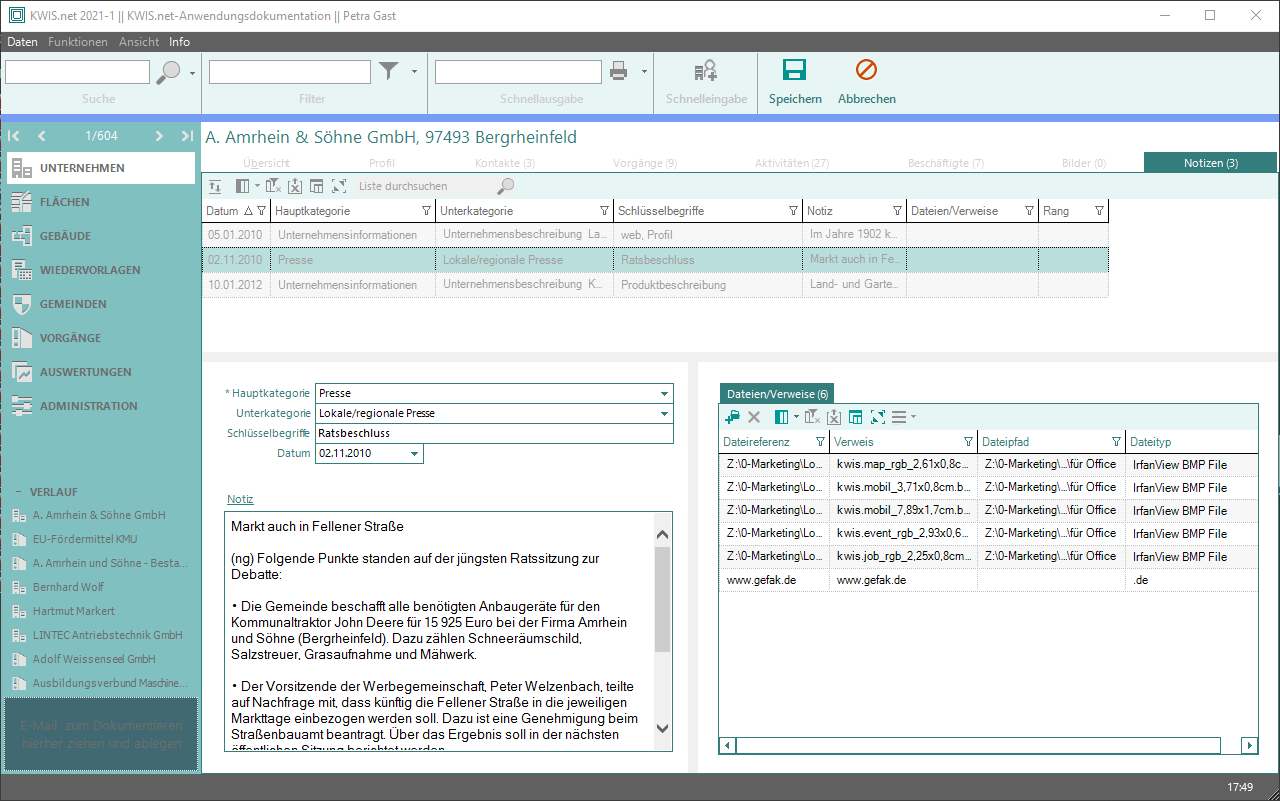Image resolution: width=1280 pixels, height=801 pixels.
Task: Toggle the filter on the Hauptkategorie column
Action: click(x=427, y=211)
